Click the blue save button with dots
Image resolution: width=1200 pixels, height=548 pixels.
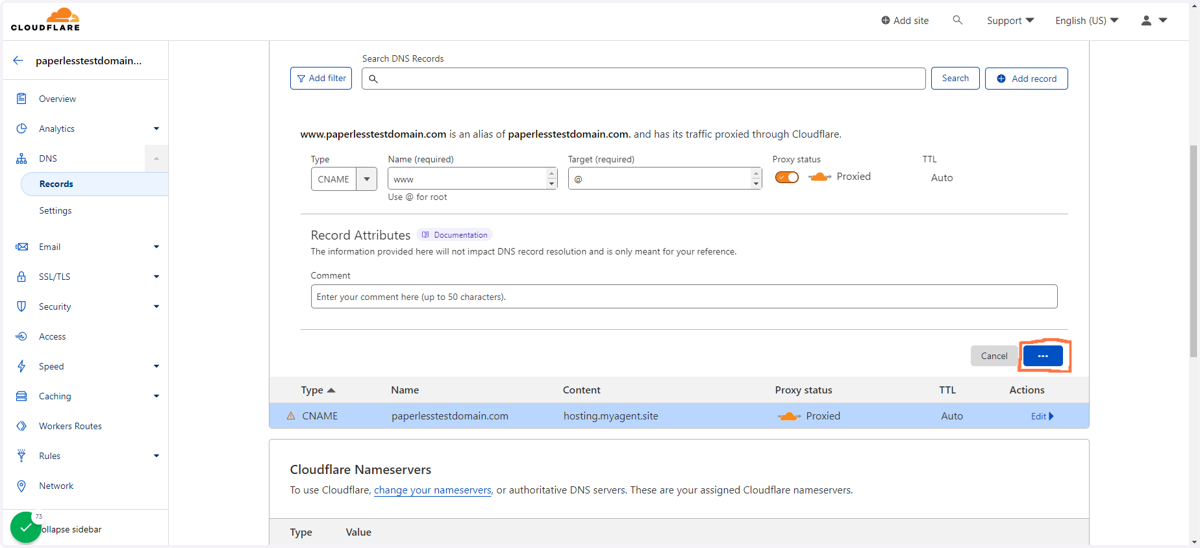1043,356
